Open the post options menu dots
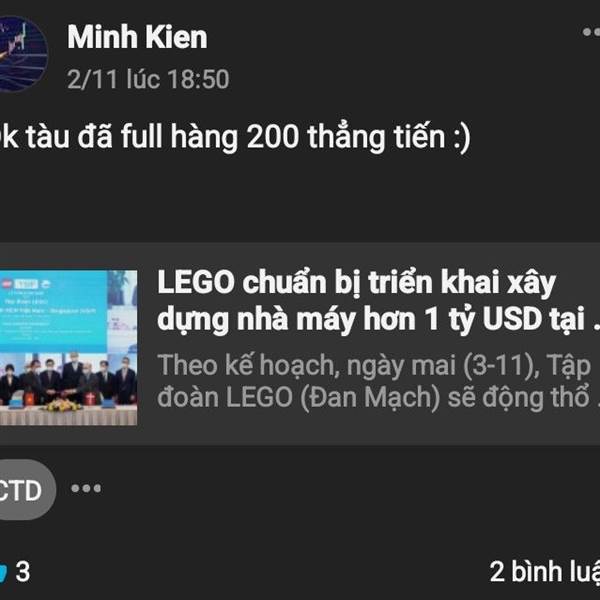The image size is (600, 600). point(591,32)
